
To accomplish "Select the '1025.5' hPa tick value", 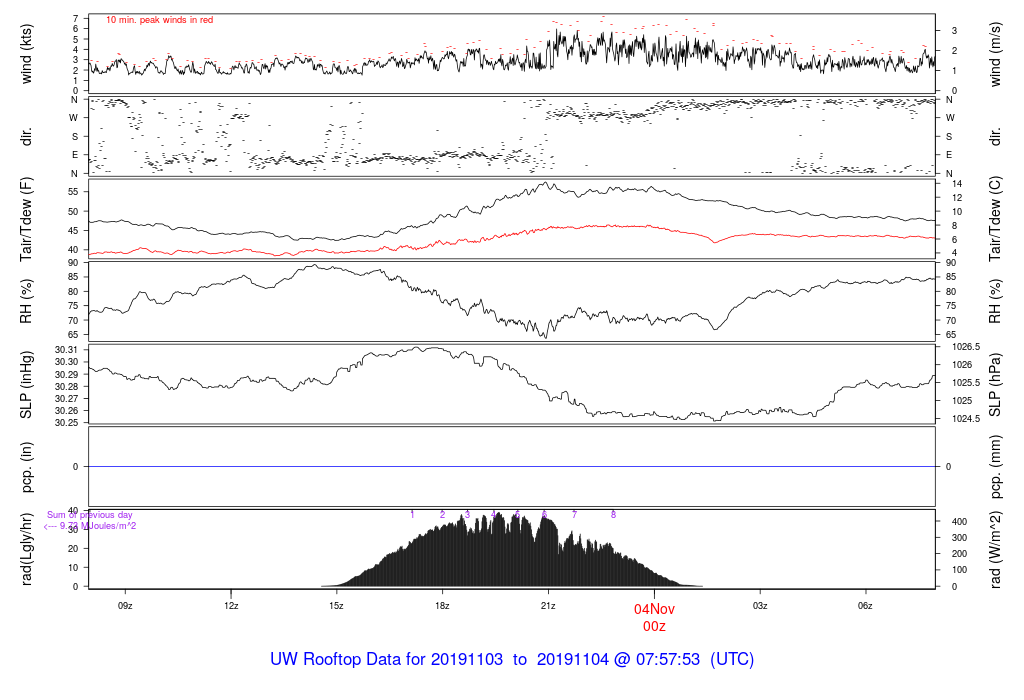I will pyautogui.click(x=967, y=383).
